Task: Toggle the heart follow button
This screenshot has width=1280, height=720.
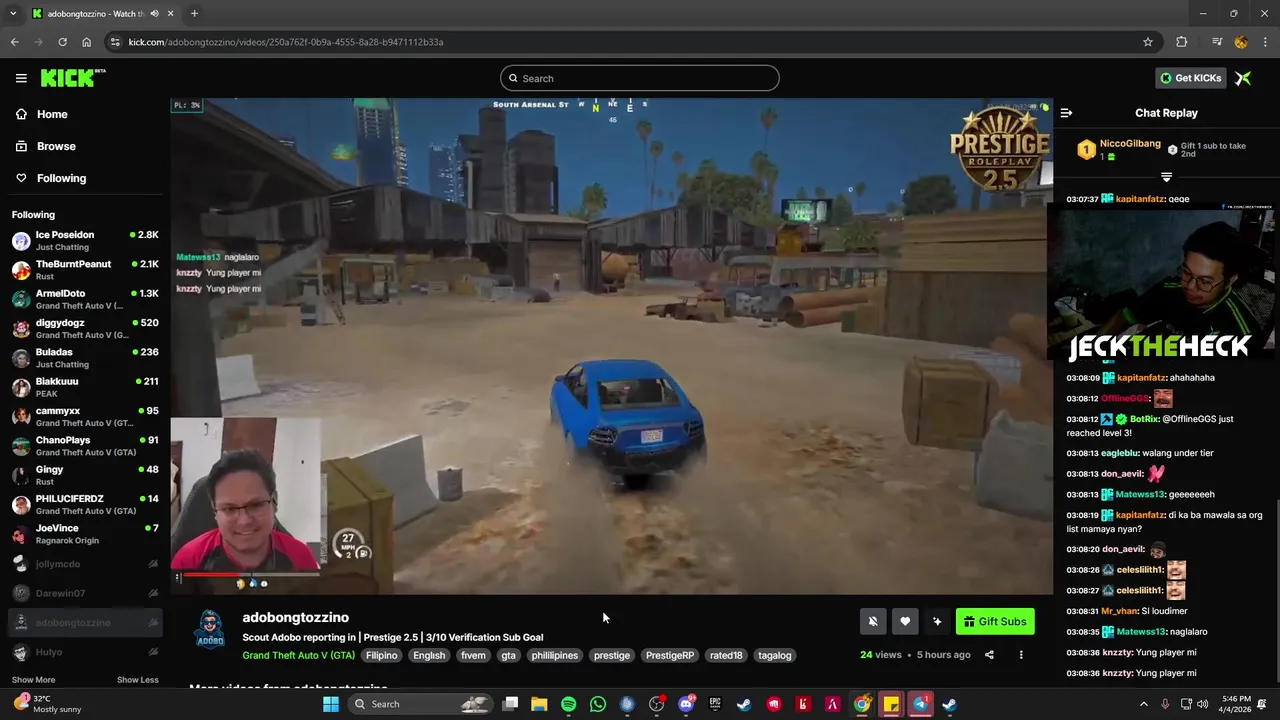Action: point(905,621)
